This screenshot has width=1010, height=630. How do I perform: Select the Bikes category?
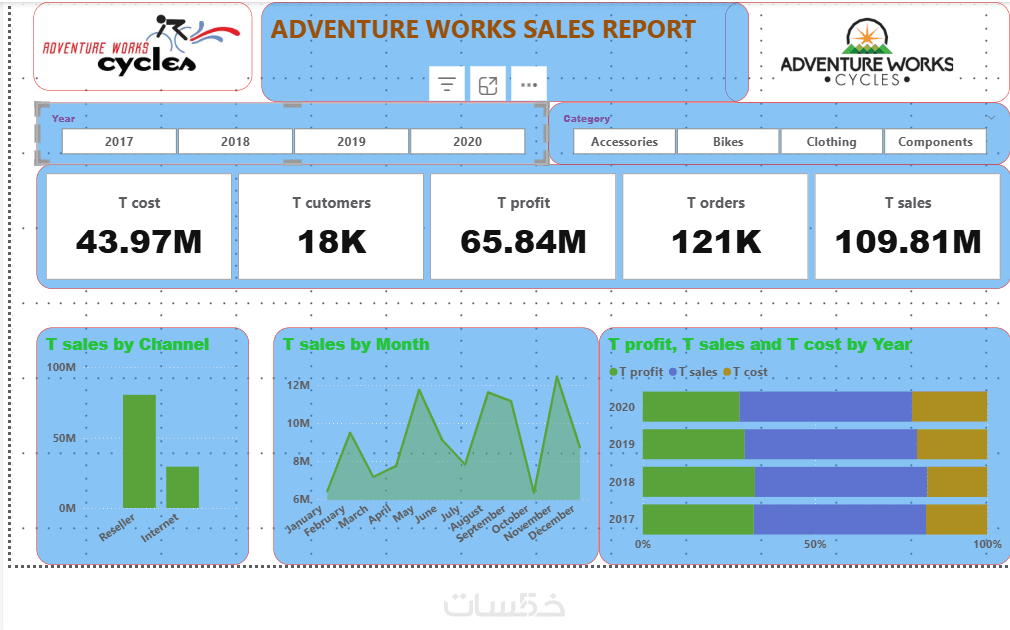pyautogui.click(x=728, y=142)
